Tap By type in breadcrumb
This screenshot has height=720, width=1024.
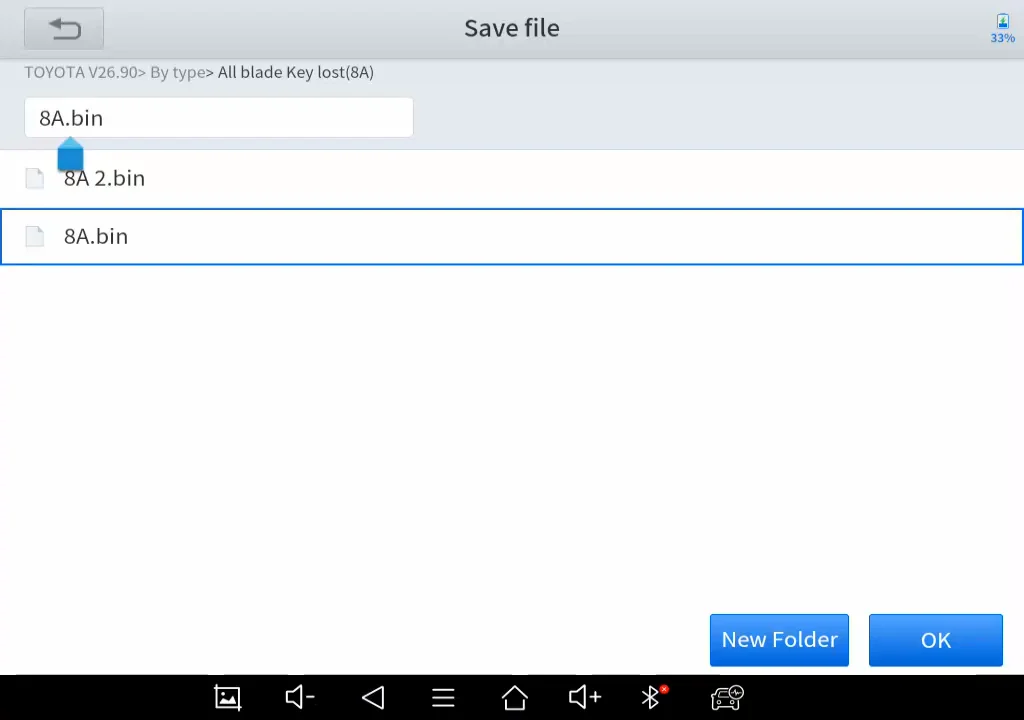pos(178,73)
